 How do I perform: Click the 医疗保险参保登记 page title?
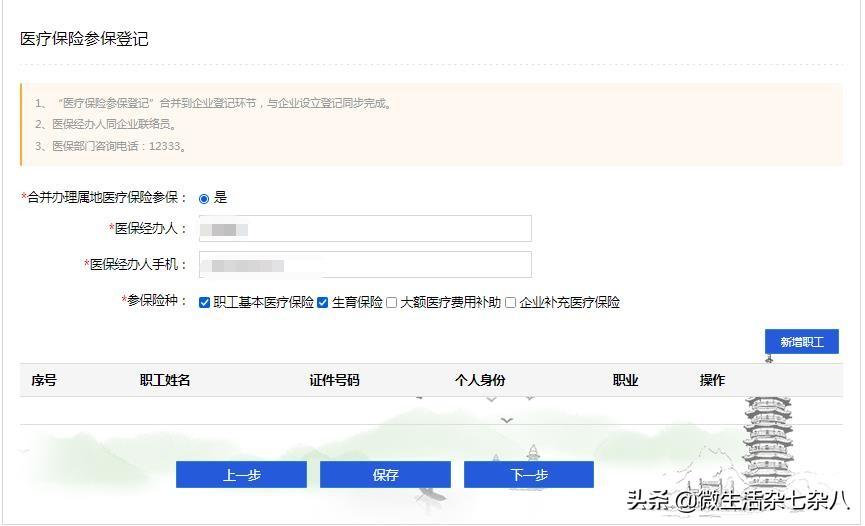pos(84,39)
